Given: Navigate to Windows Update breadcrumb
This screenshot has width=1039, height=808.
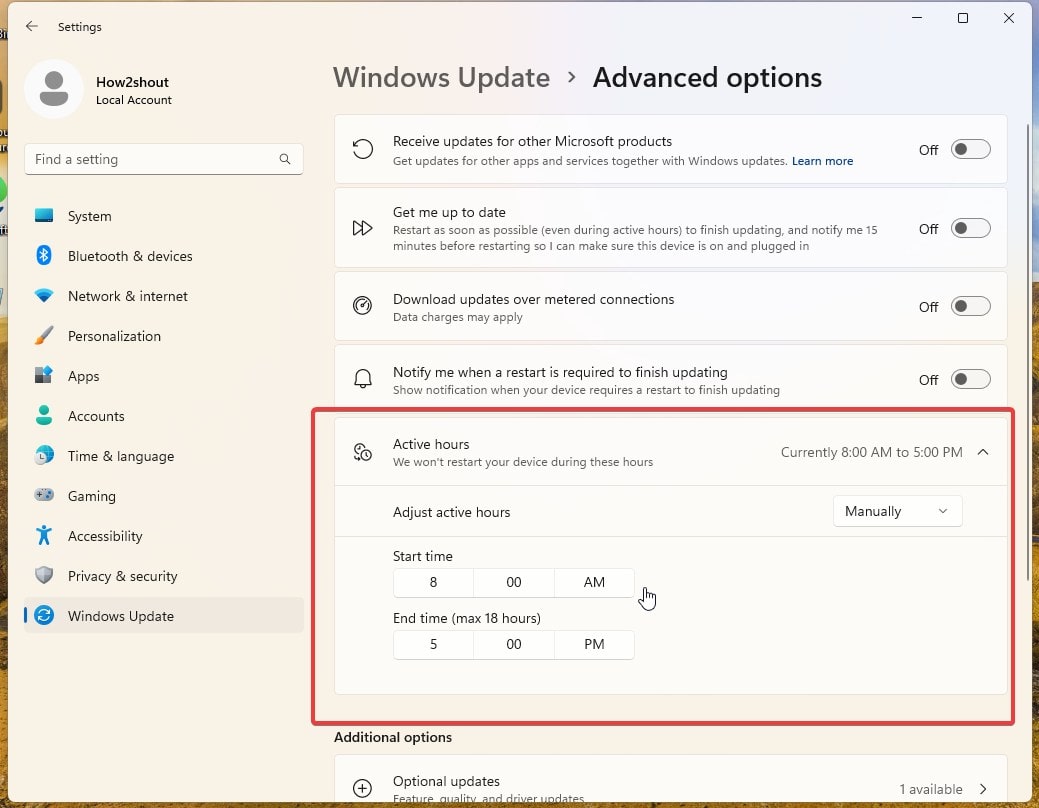Looking at the screenshot, I should (441, 78).
